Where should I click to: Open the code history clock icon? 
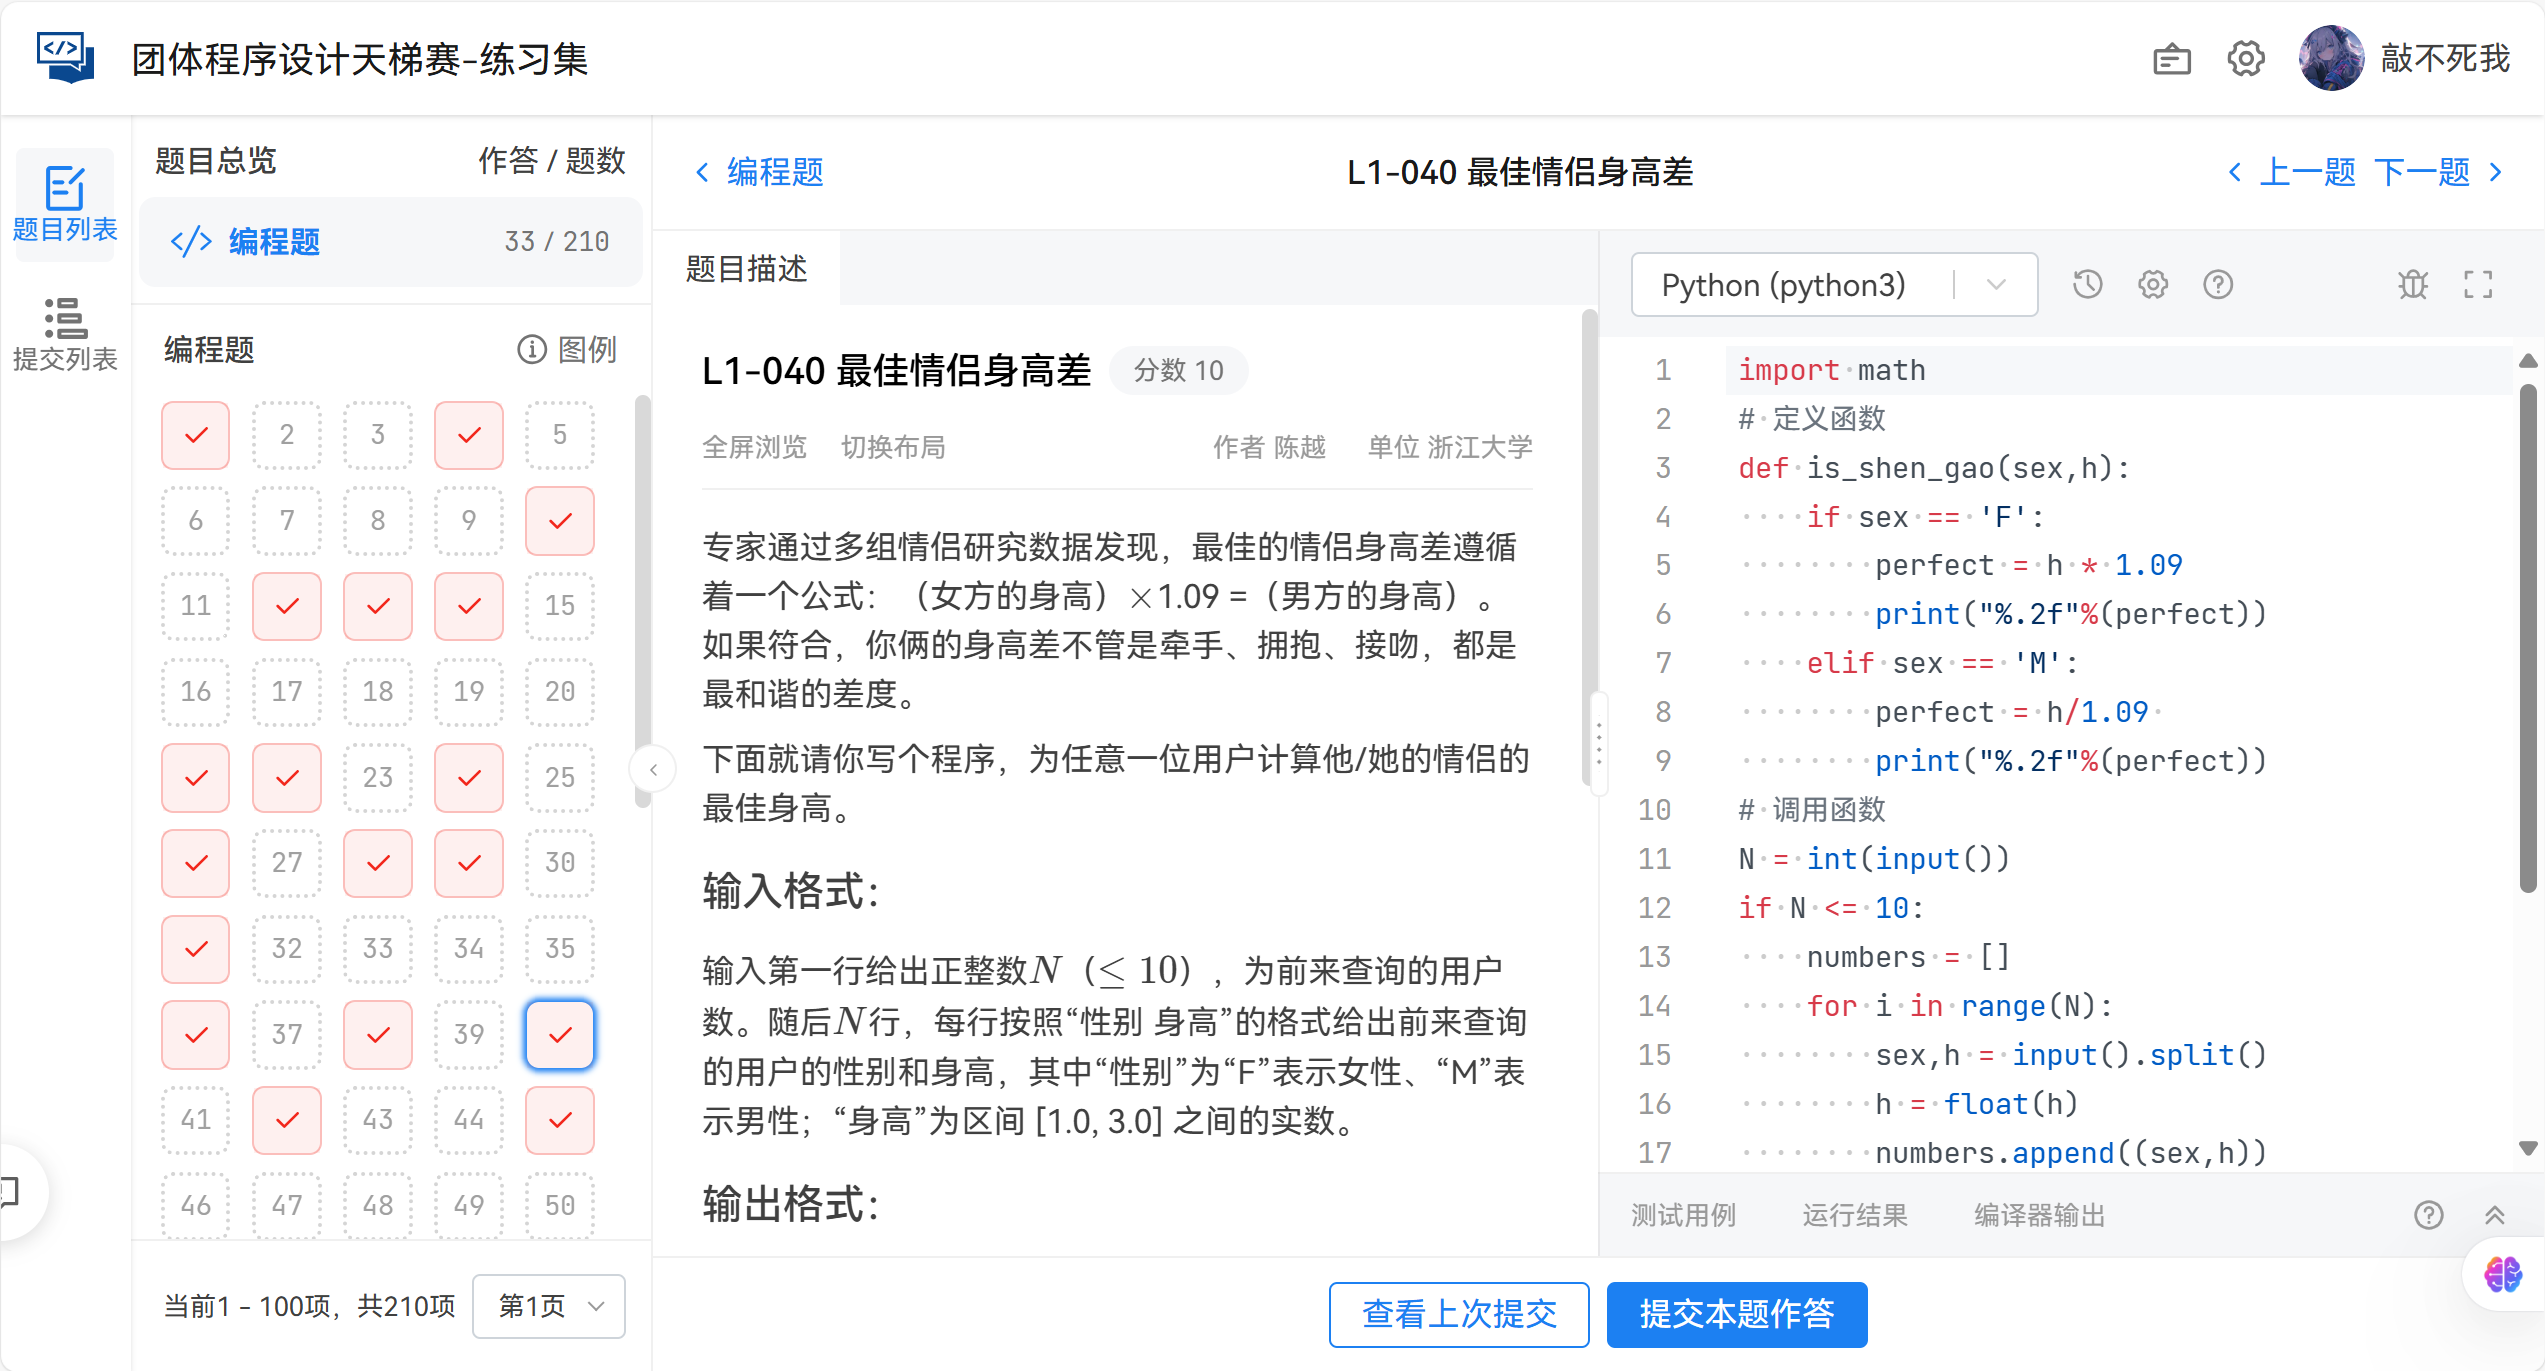coord(2087,285)
